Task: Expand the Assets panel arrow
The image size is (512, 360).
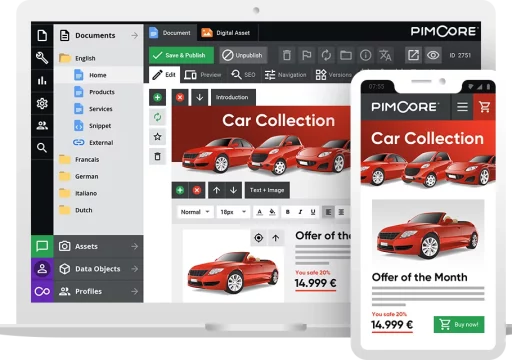Action: coord(134,246)
